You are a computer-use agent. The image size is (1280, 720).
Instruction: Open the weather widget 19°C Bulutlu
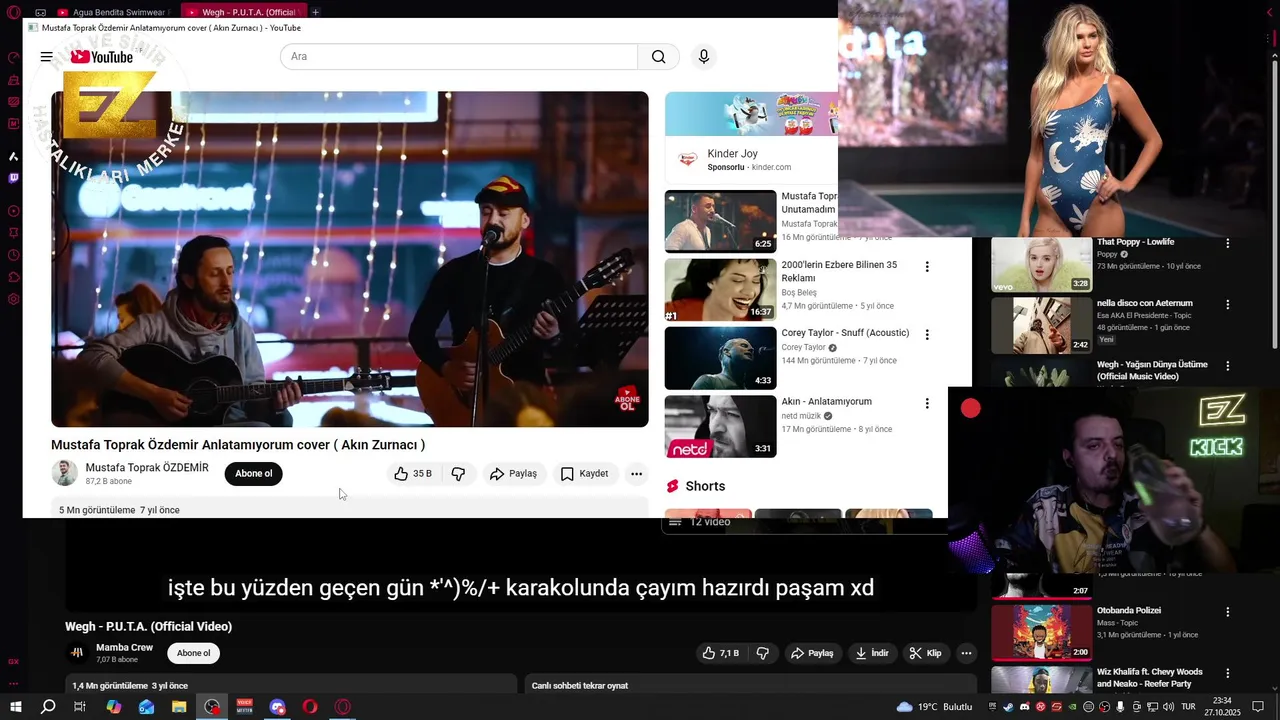click(934, 707)
